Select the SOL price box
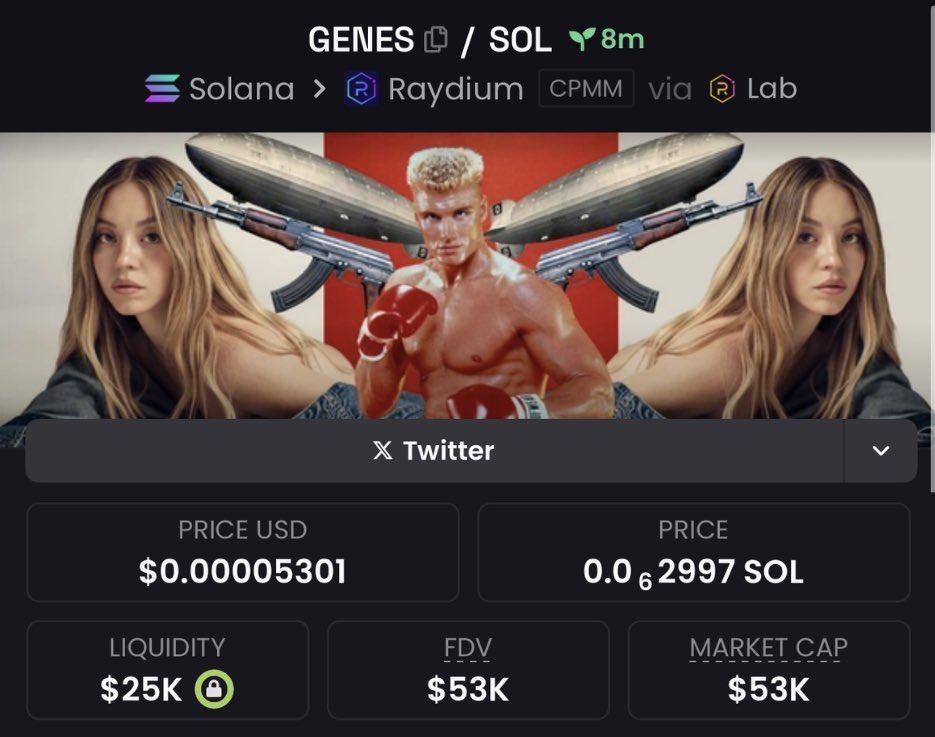Screen dimensions: 935x737 click(x=693, y=552)
